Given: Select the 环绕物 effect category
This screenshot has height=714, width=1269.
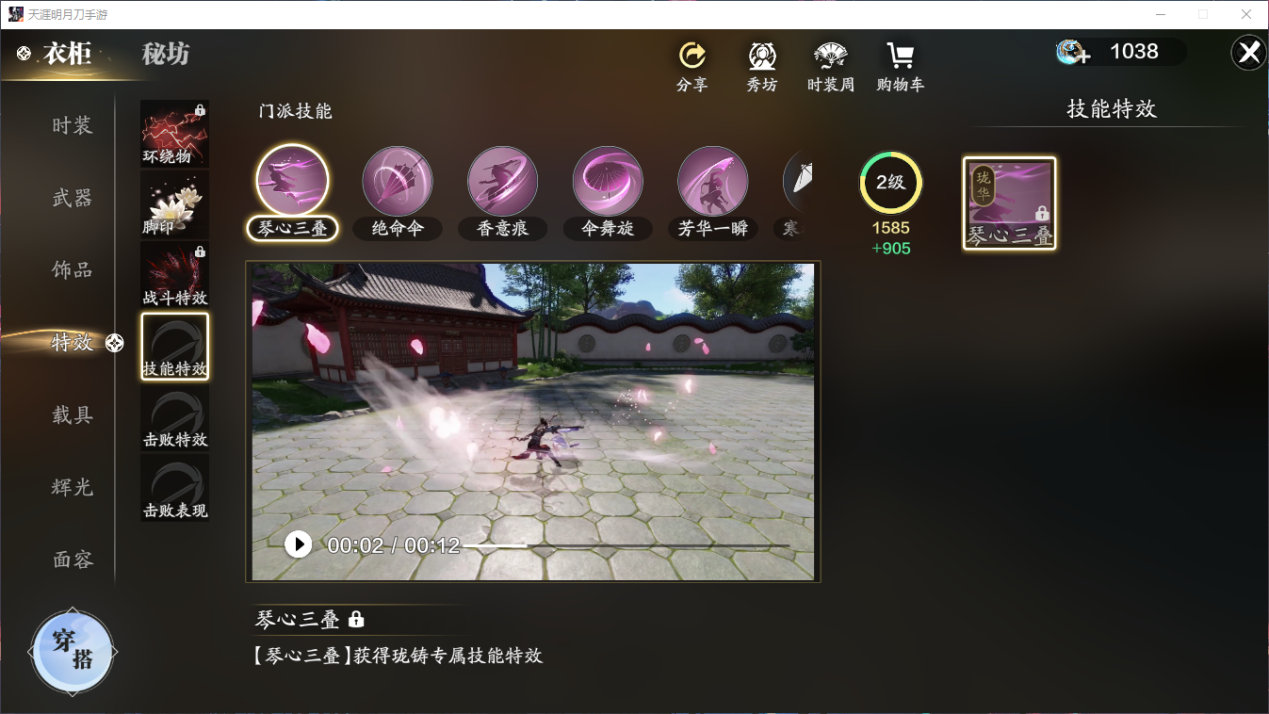Looking at the screenshot, I should pyautogui.click(x=175, y=133).
